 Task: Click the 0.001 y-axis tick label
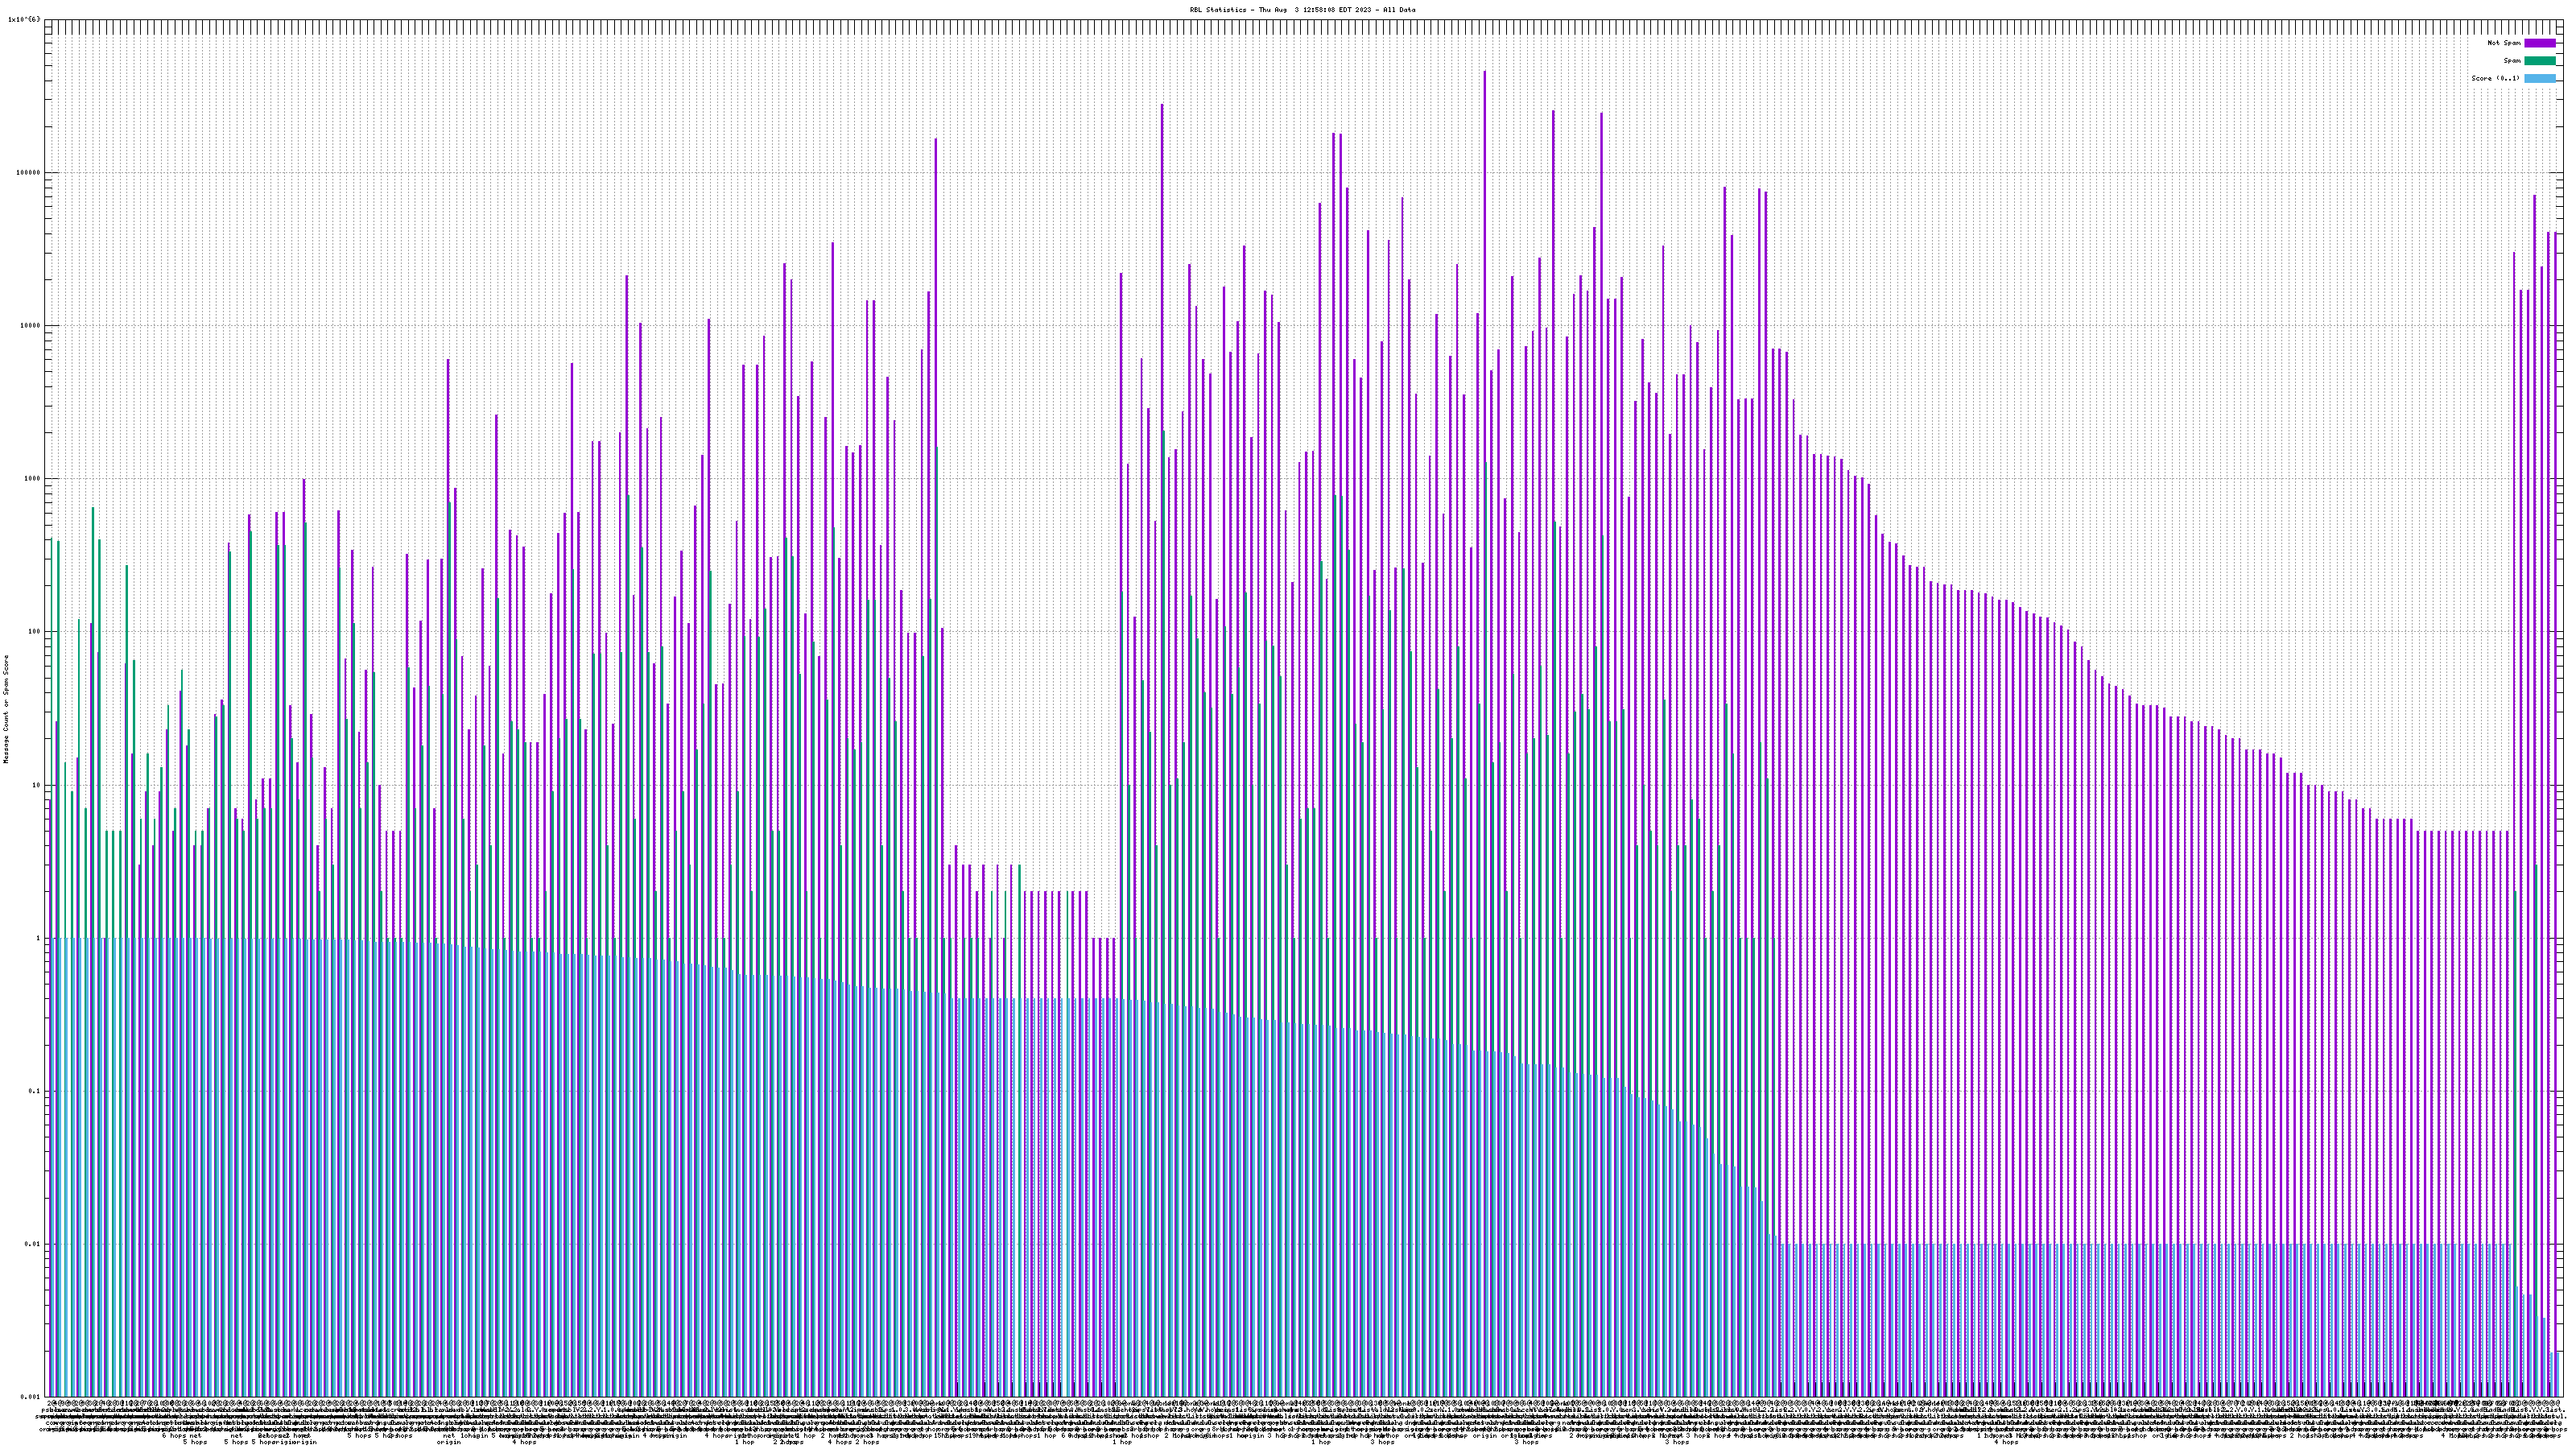[30, 1397]
